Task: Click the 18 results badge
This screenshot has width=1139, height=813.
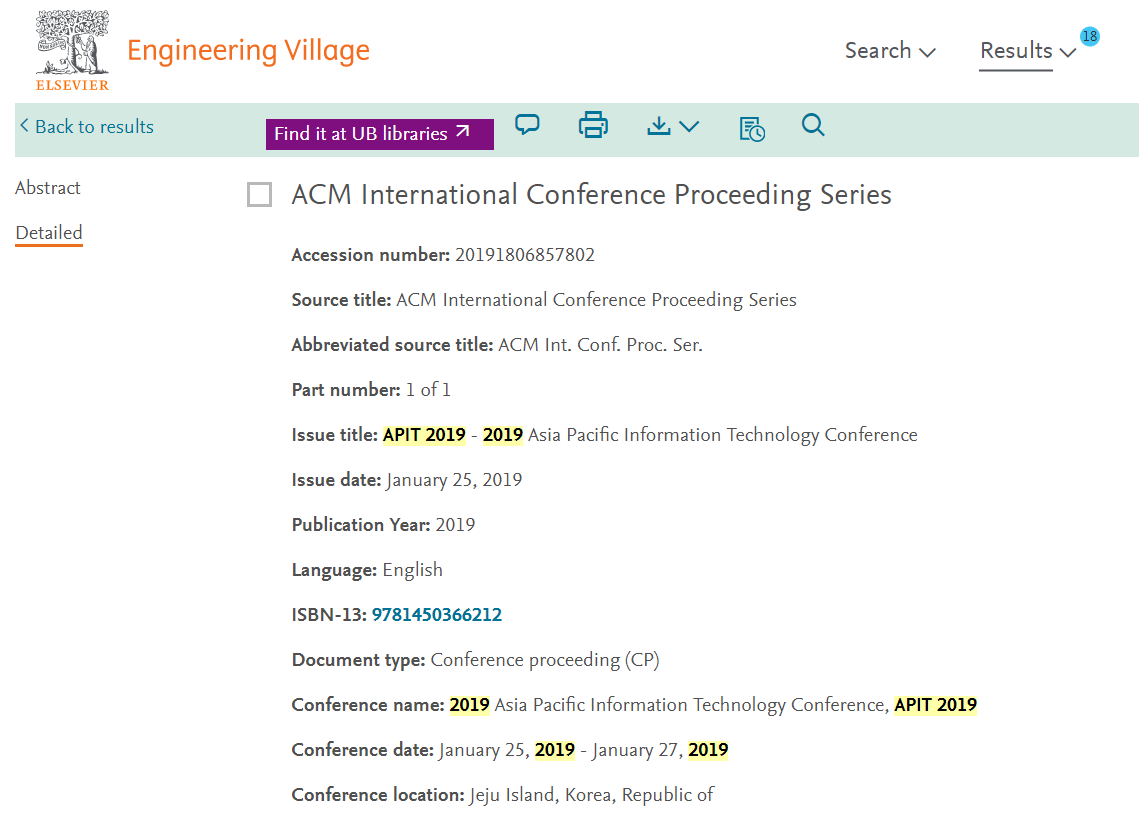Action: pos(1089,37)
